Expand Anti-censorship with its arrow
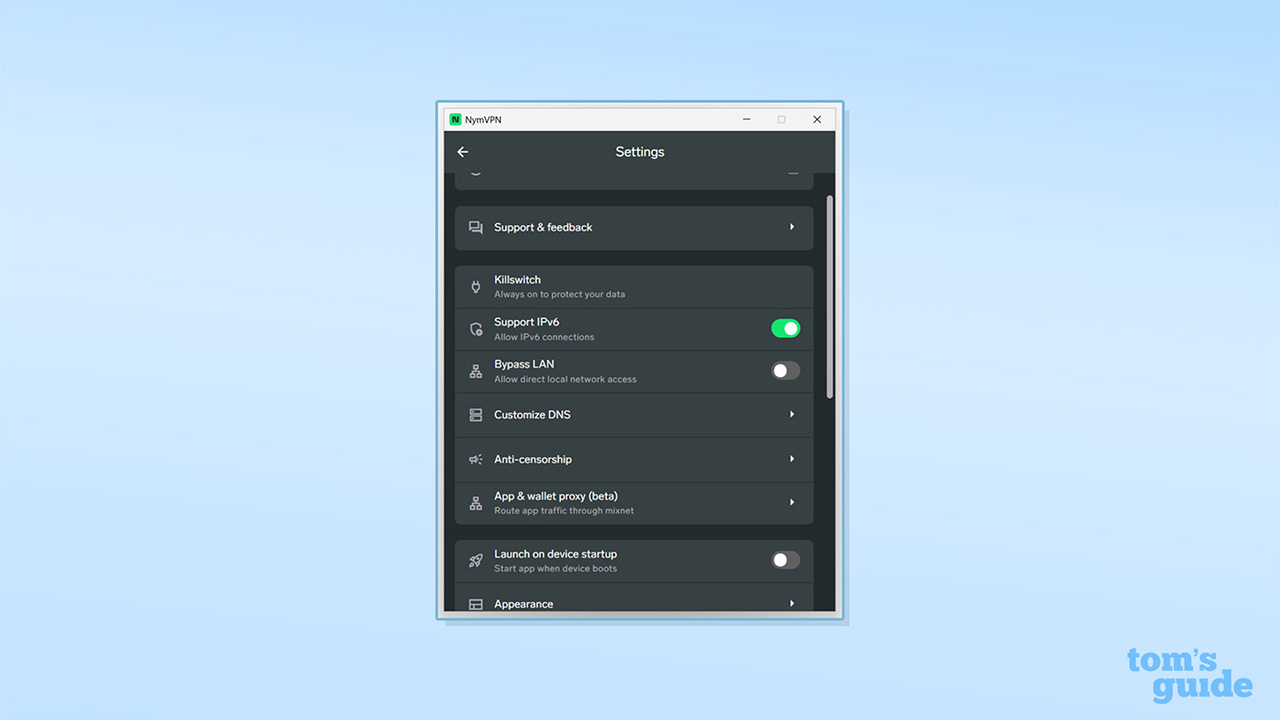Image resolution: width=1280 pixels, height=720 pixels. 792,459
